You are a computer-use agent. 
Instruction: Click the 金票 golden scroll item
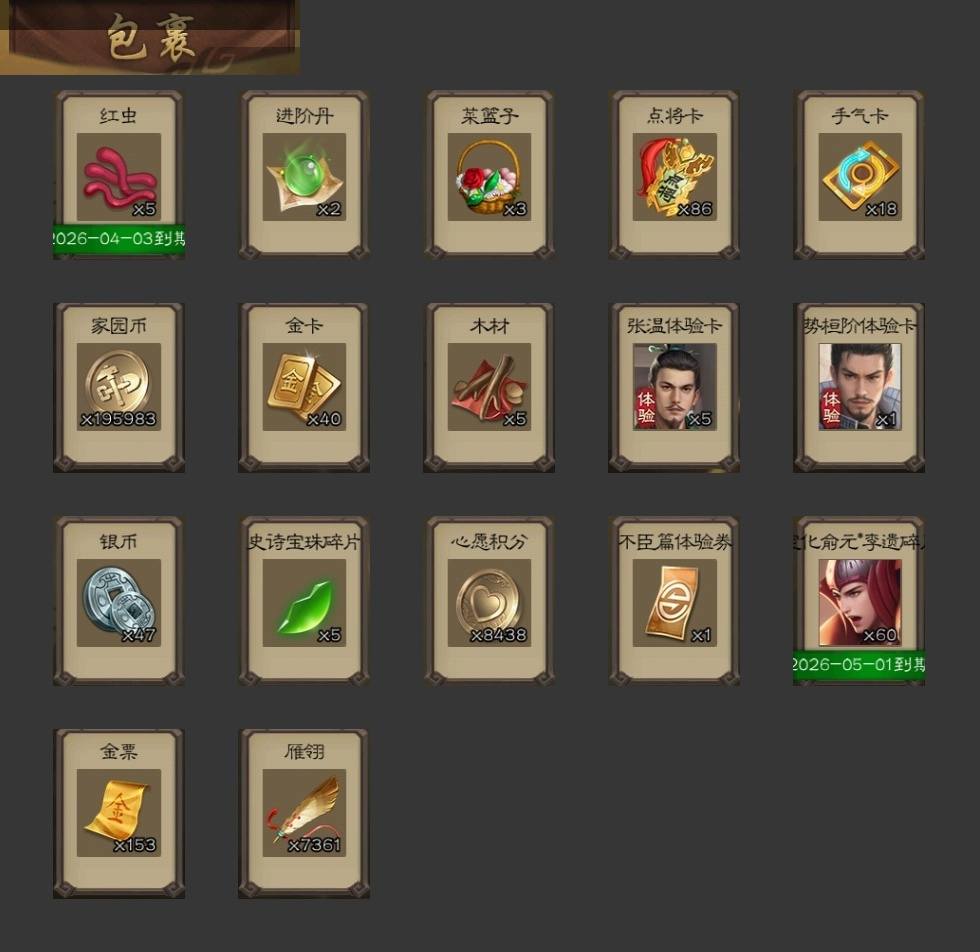click(x=119, y=813)
